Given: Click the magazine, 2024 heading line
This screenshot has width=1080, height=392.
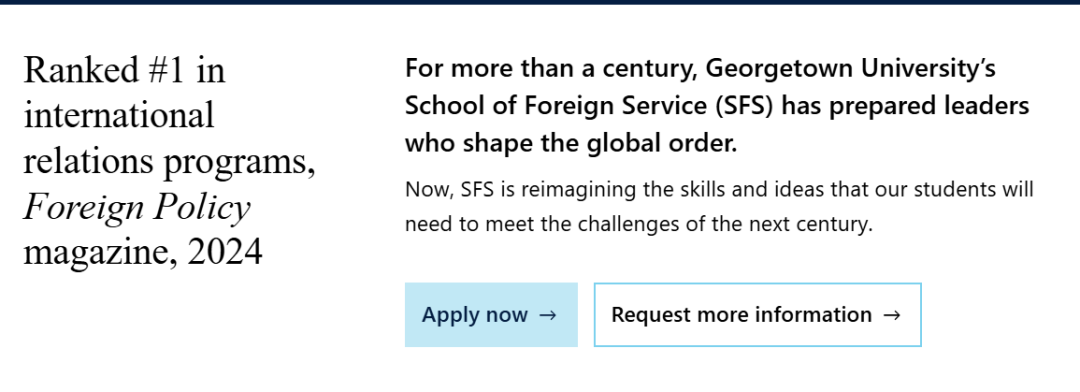Looking at the screenshot, I should (143, 254).
